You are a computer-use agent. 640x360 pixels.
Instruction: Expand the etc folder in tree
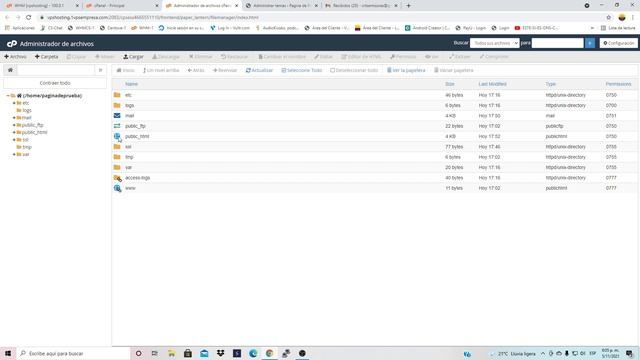click(14, 103)
